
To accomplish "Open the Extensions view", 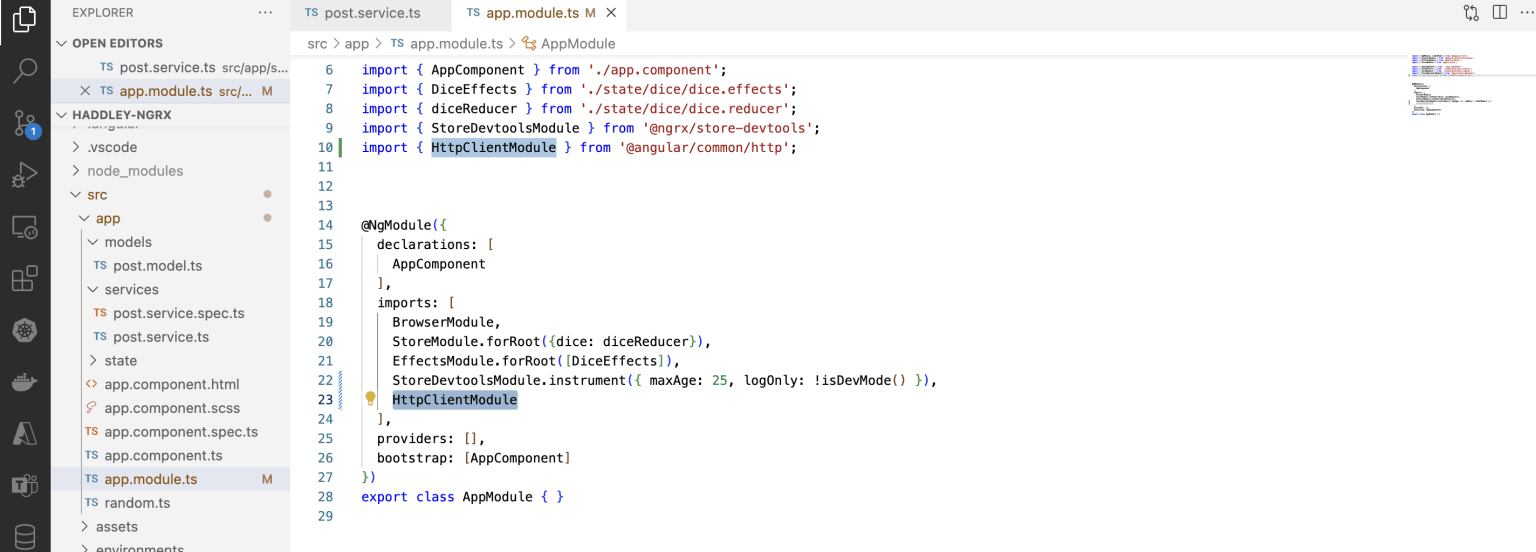I will click(x=25, y=279).
